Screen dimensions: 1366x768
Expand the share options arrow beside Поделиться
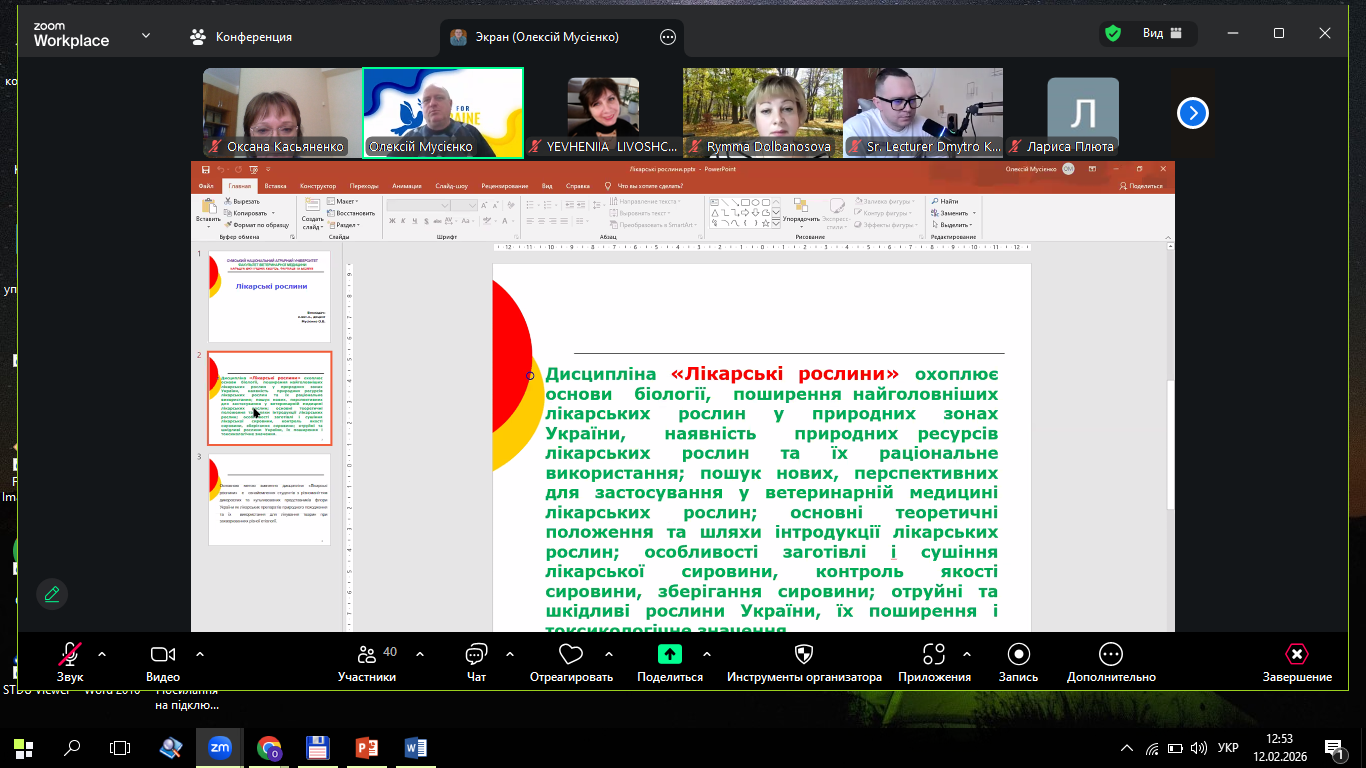click(707, 654)
